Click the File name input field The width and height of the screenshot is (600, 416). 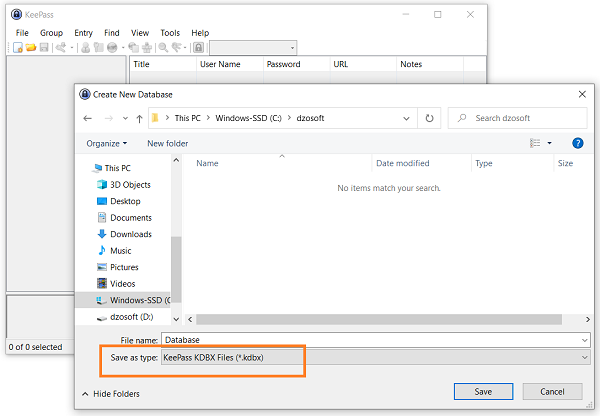(x=376, y=340)
